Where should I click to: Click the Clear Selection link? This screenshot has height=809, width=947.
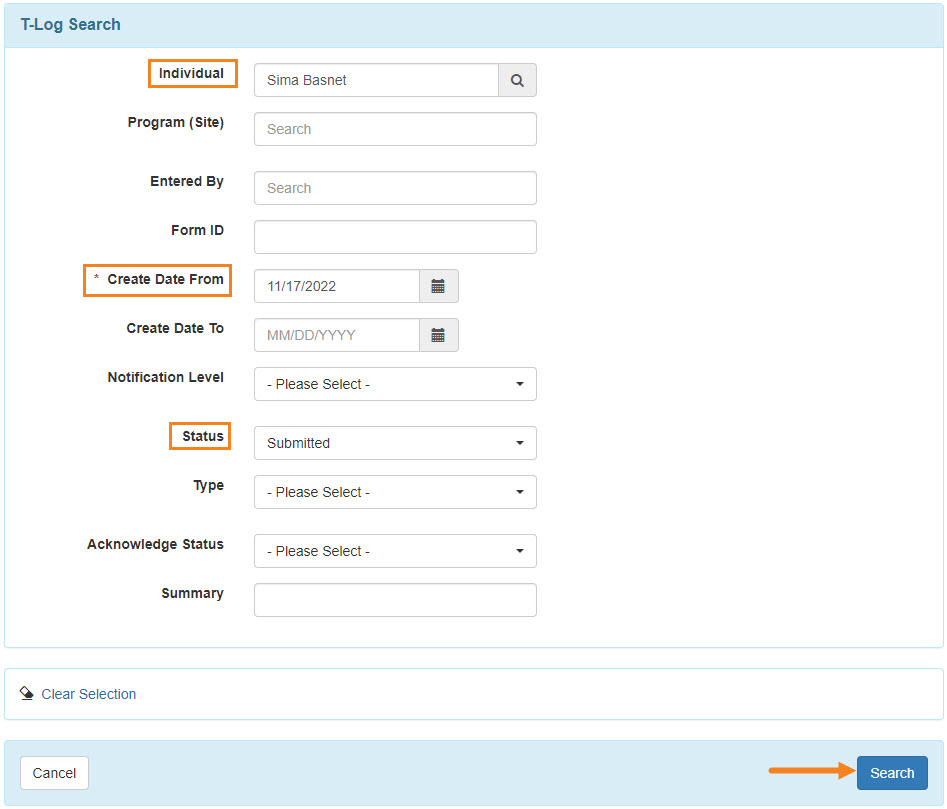coord(89,694)
